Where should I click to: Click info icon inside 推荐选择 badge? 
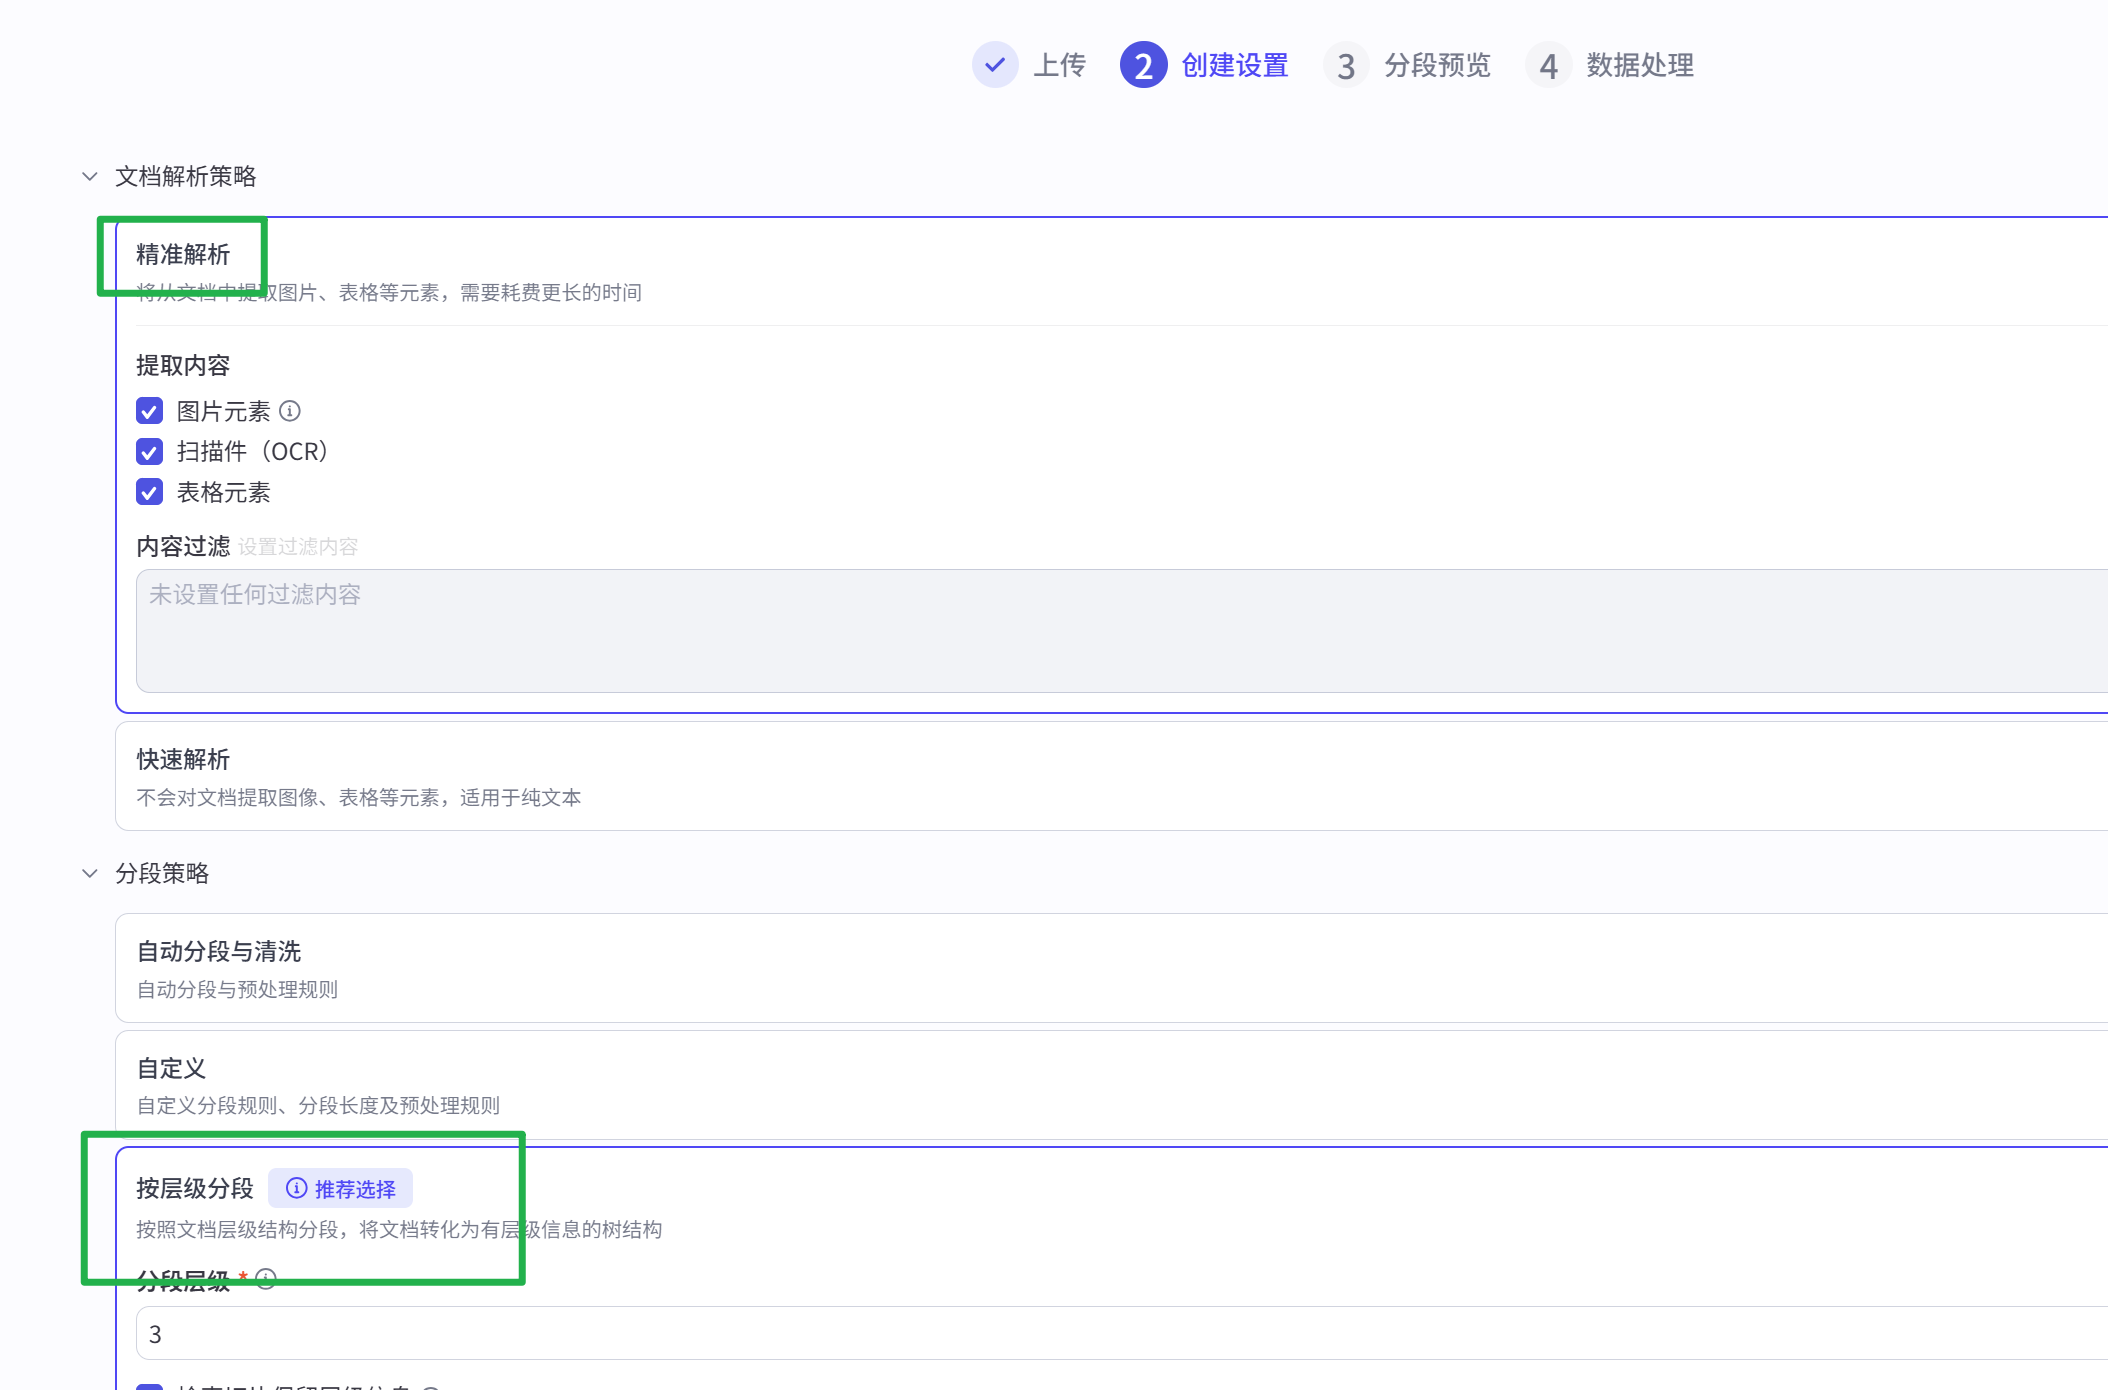pyautogui.click(x=296, y=1188)
